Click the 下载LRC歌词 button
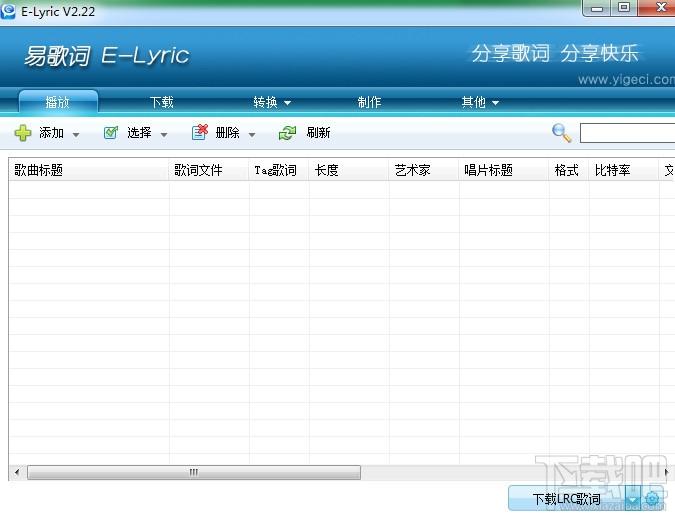This screenshot has width=675, height=516. [566, 498]
